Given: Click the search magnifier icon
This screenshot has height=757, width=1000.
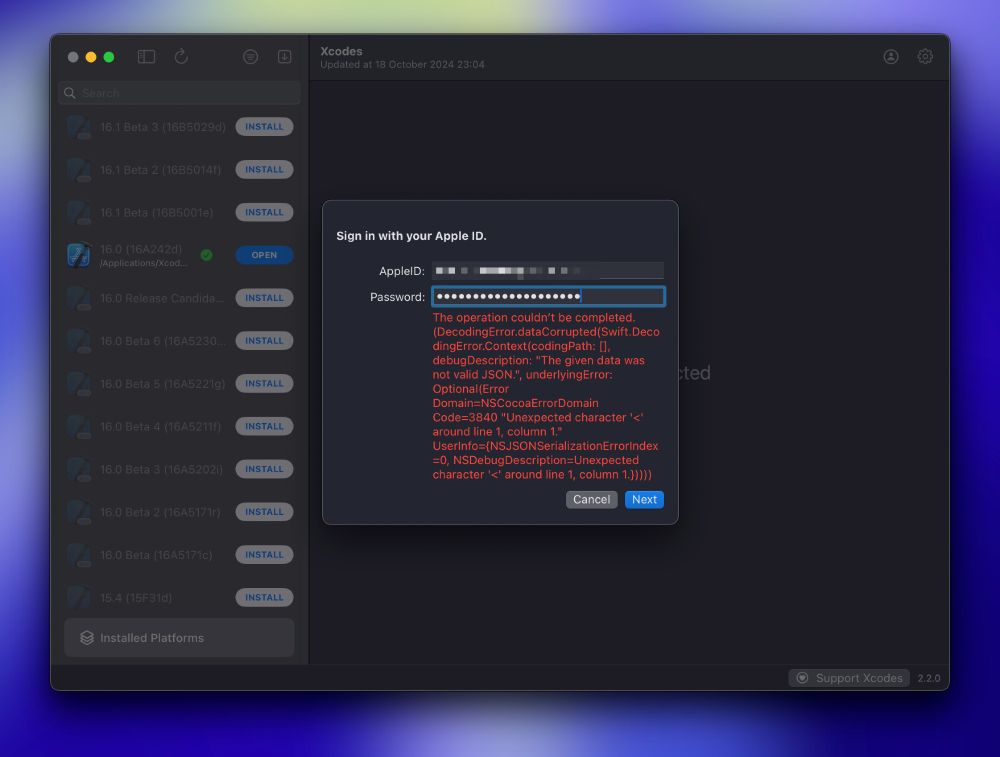Looking at the screenshot, I should click(x=70, y=93).
